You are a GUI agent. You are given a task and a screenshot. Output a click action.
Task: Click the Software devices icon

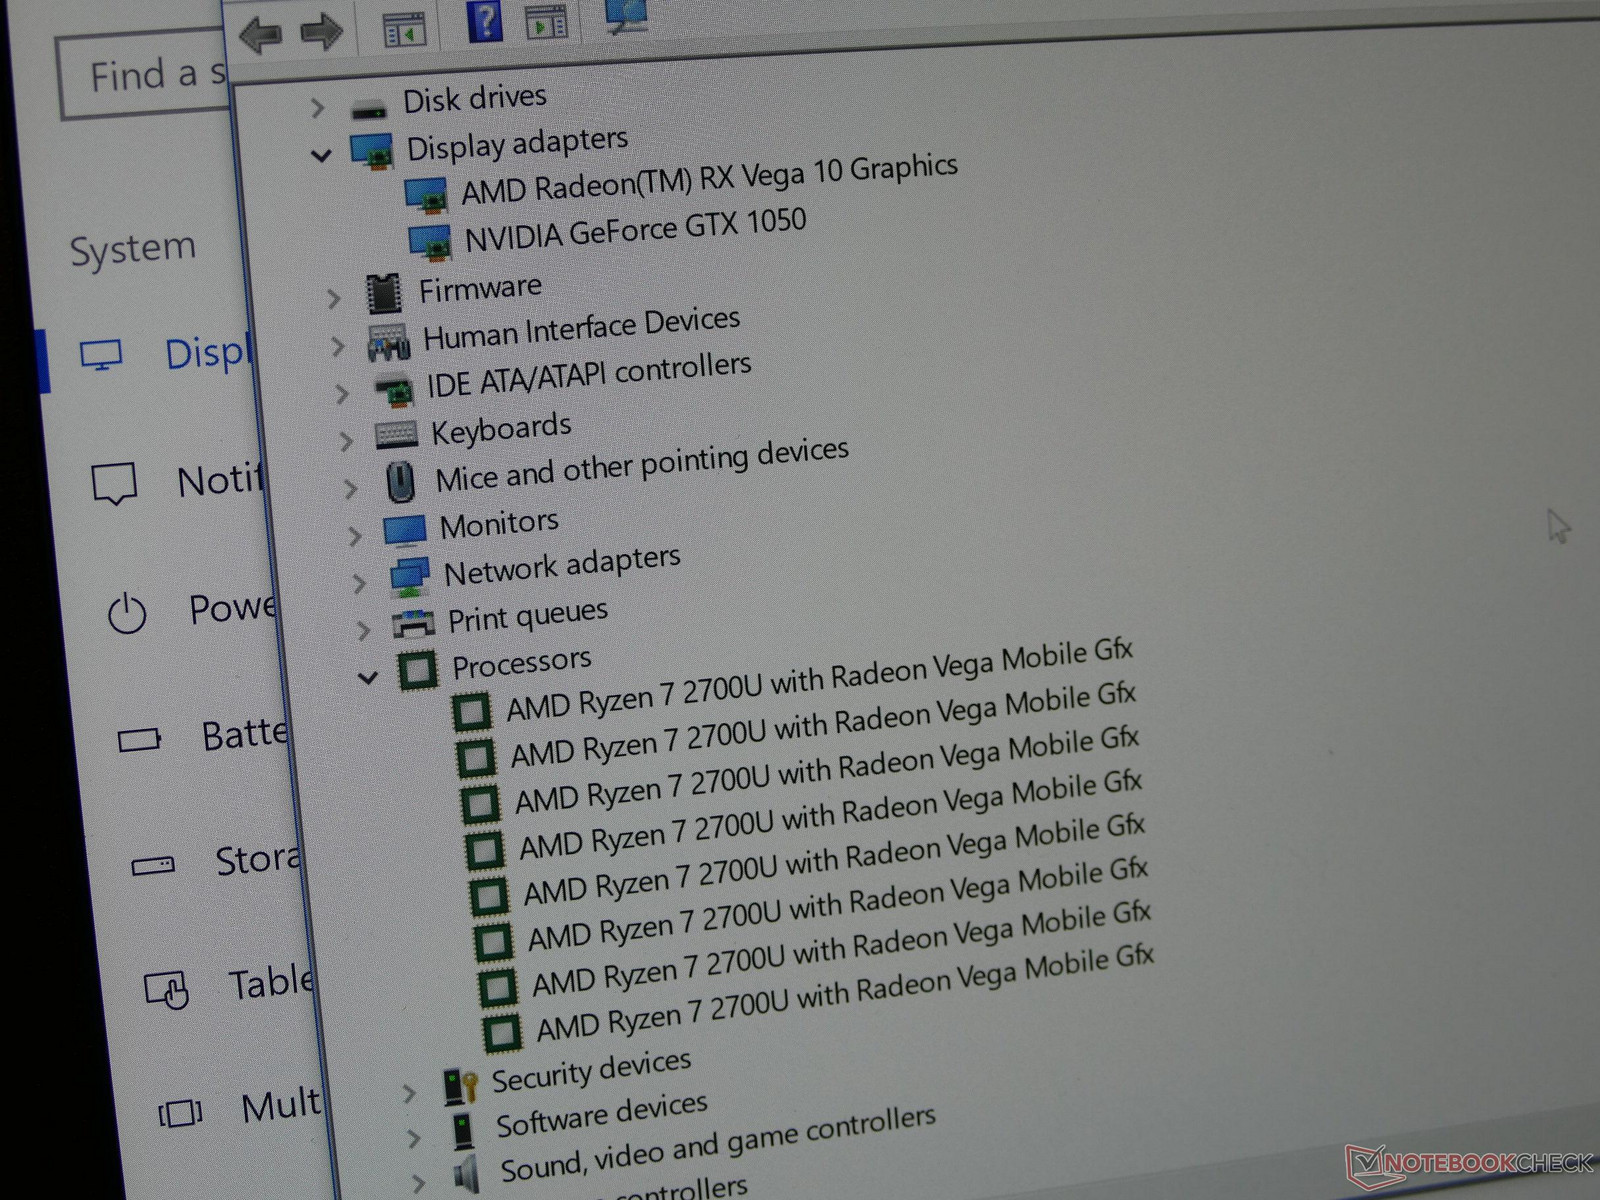pyautogui.click(x=462, y=1132)
